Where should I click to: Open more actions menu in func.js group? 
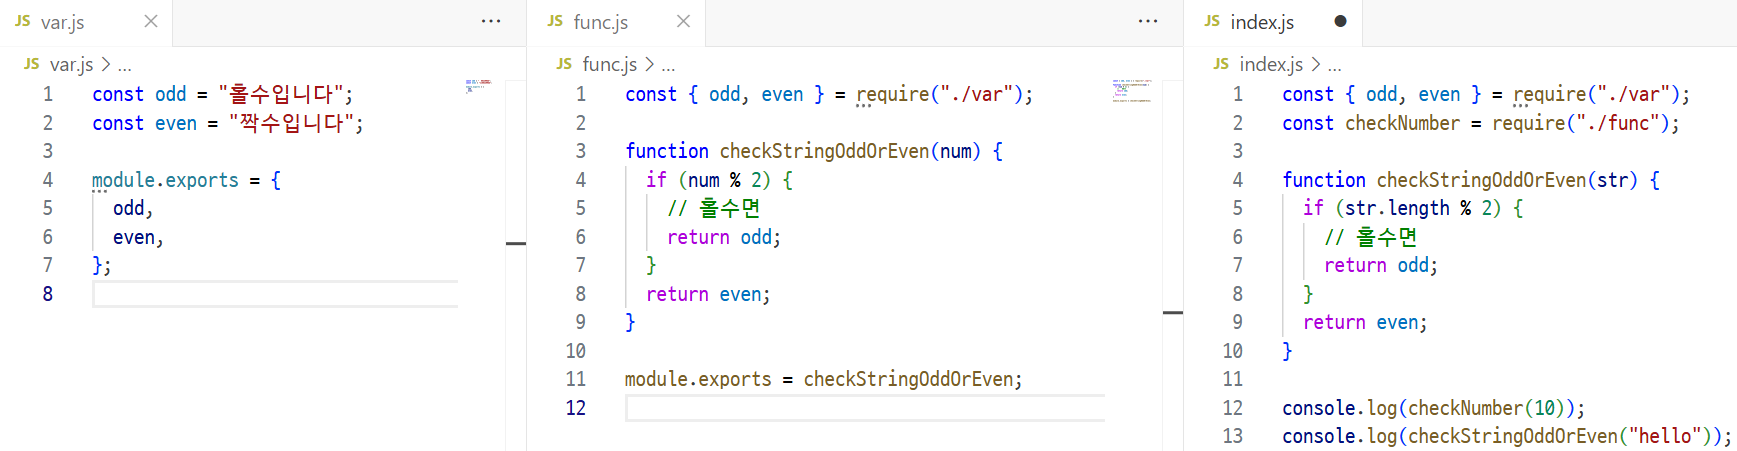[x=1148, y=21]
